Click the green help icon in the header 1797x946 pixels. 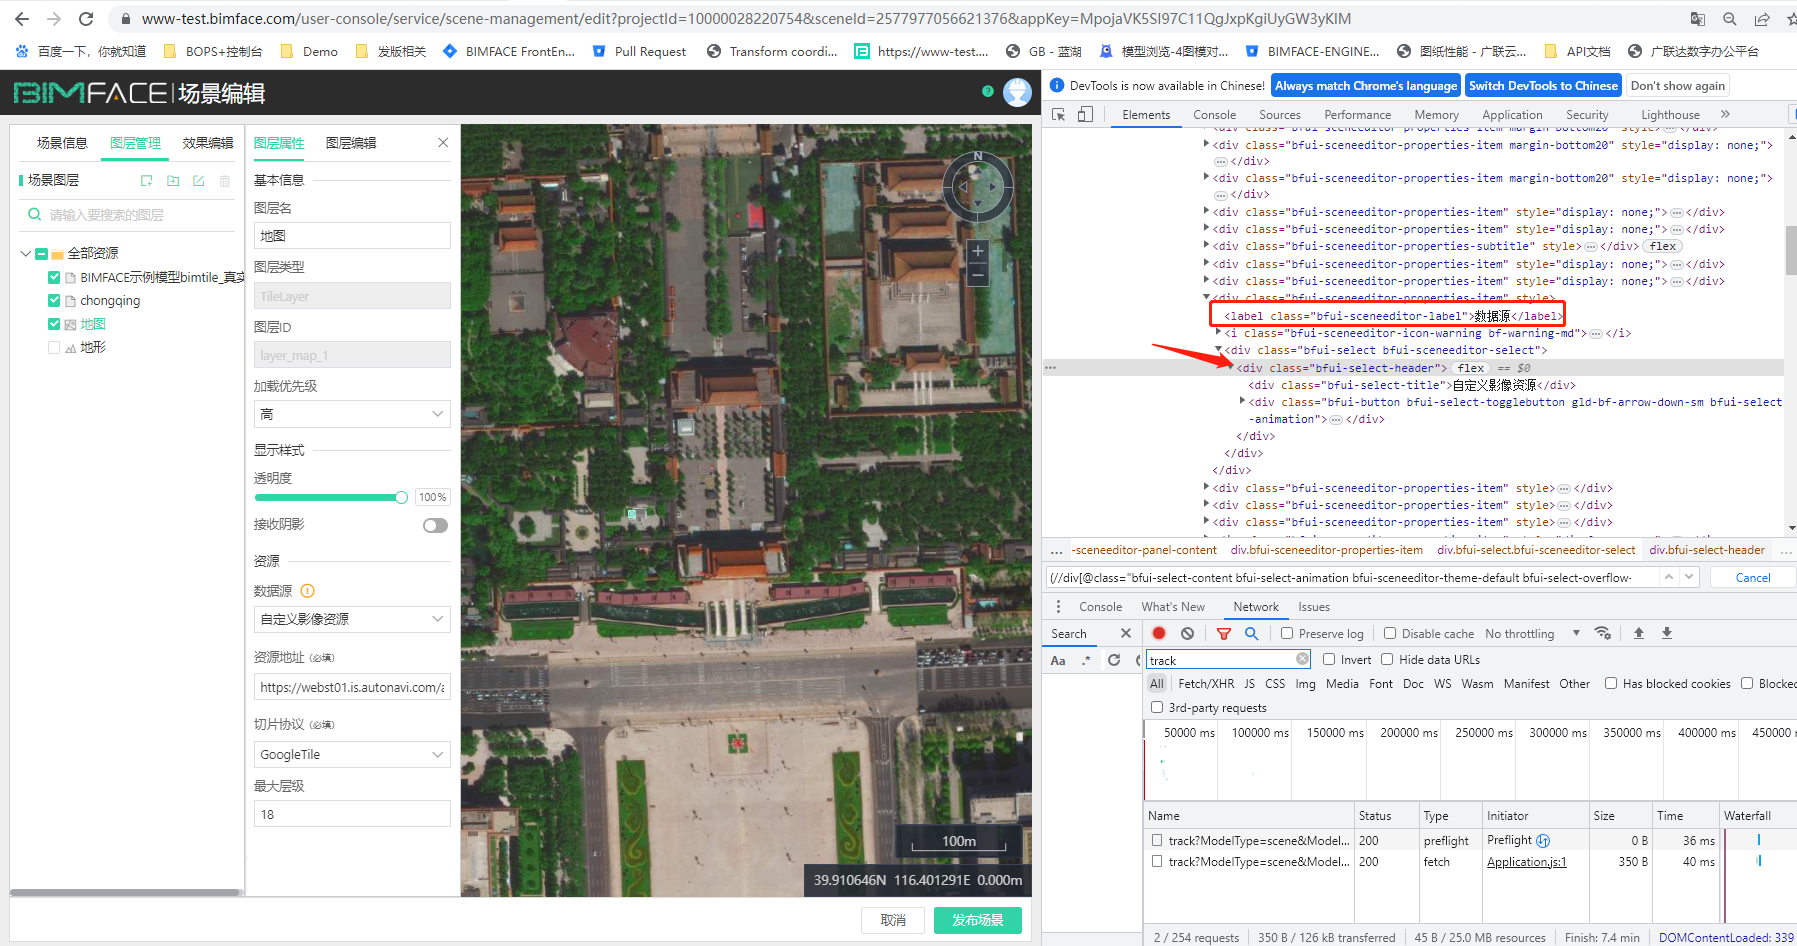click(988, 92)
